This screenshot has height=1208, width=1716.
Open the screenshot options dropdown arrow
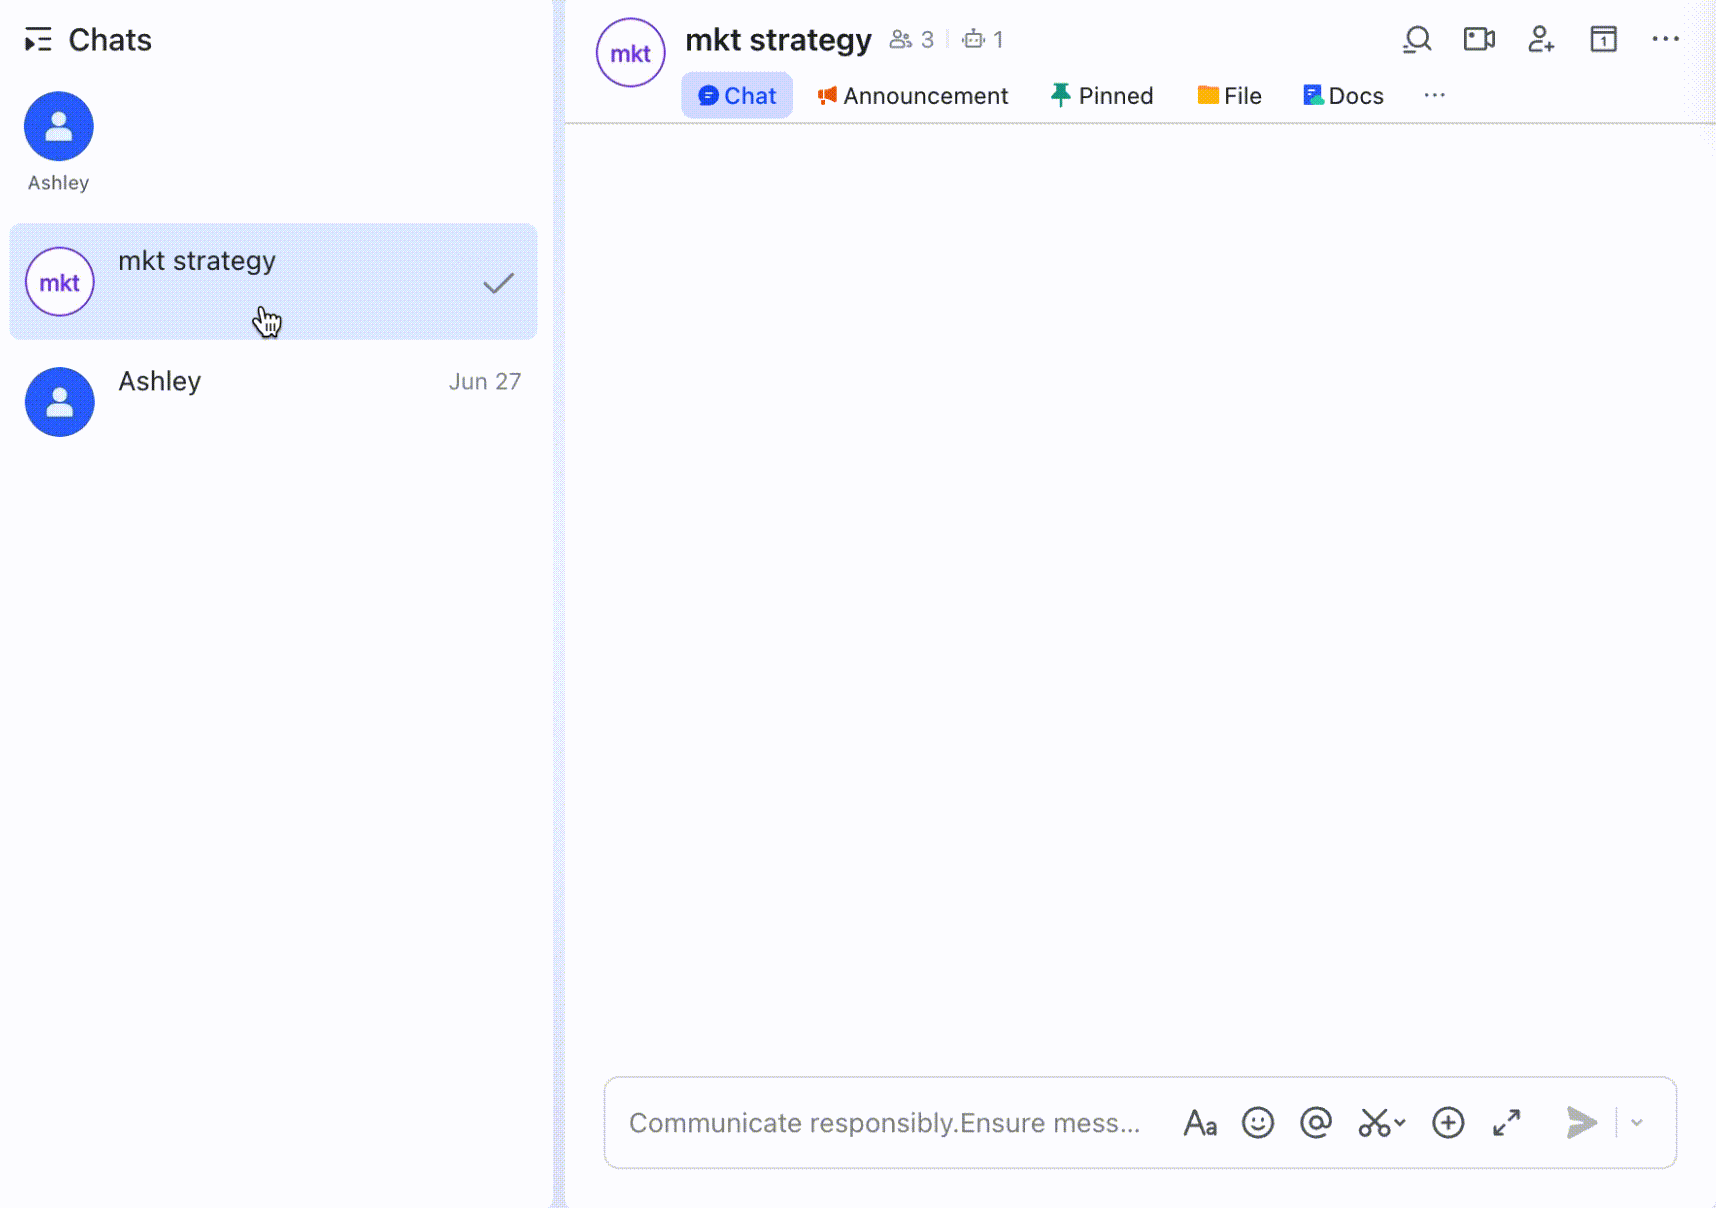[1399, 1122]
